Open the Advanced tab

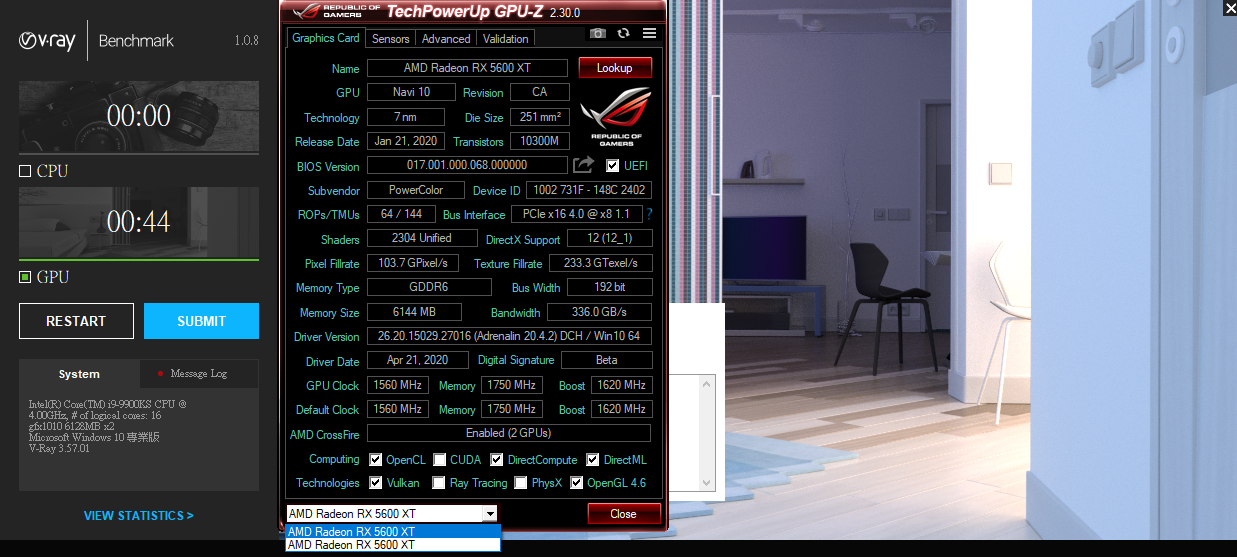coord(446,39)
